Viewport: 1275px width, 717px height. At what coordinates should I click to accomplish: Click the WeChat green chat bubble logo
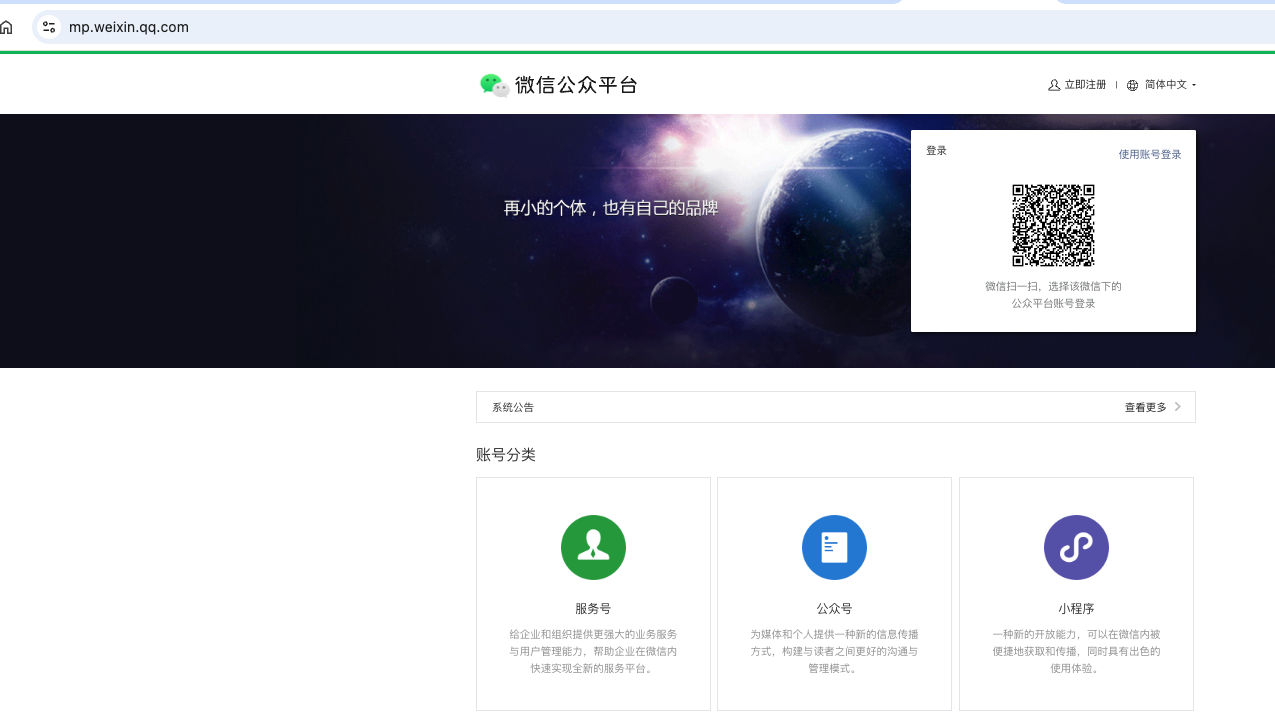(x=494, y=85)
